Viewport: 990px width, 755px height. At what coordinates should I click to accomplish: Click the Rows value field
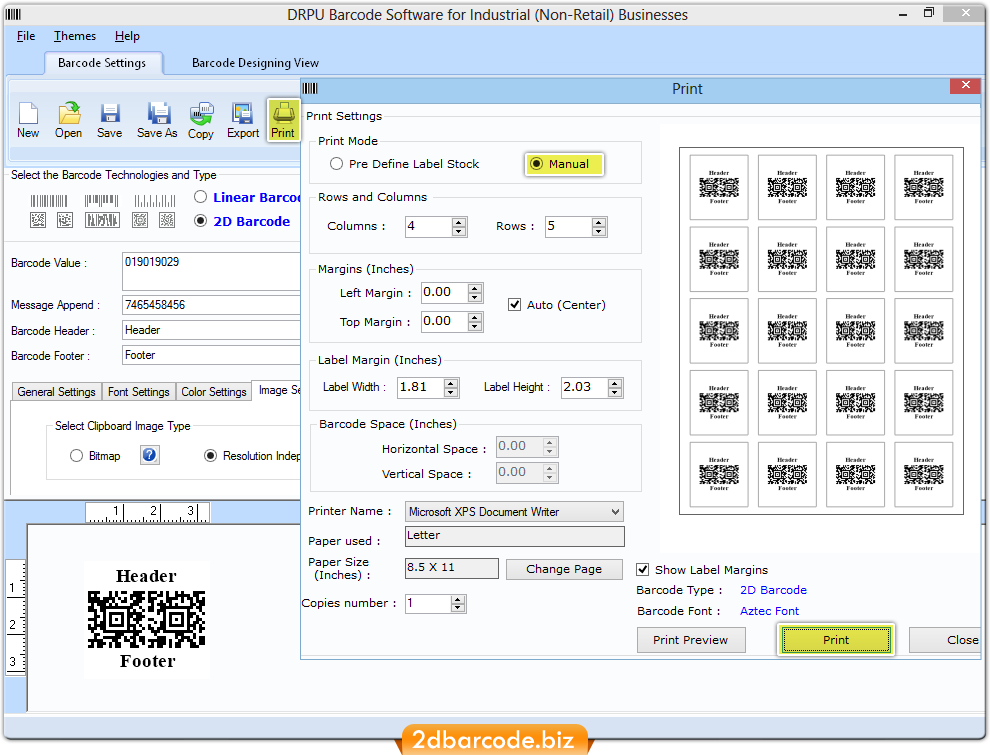(x=568, y=227)
